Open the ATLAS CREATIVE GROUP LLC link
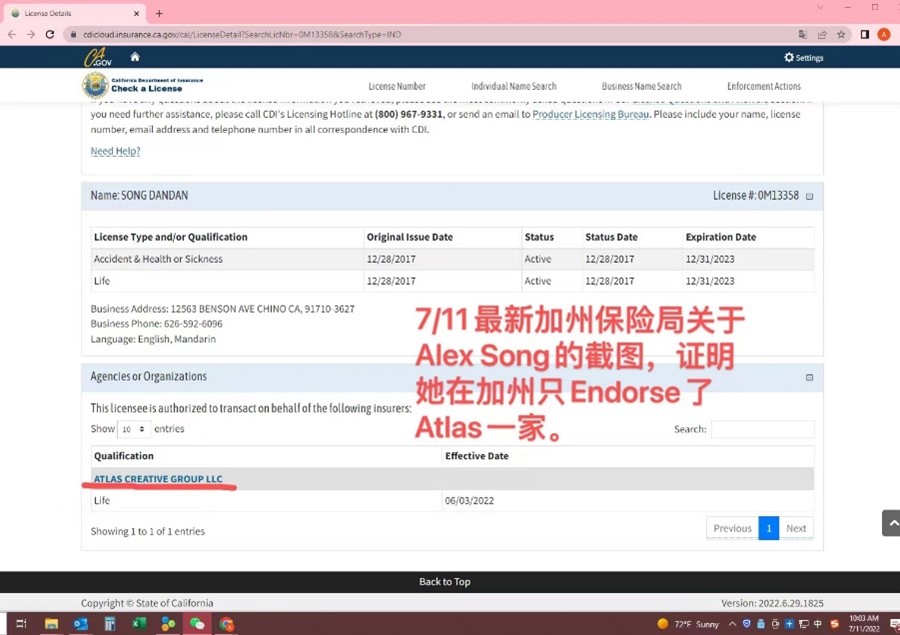900x635 pixels. click(x=158, y=479)
